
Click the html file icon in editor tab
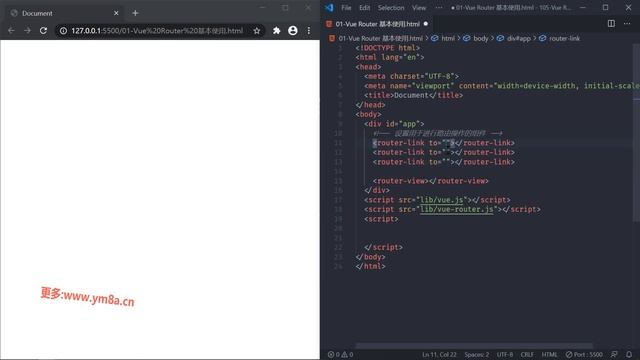[x=329, y=24]
